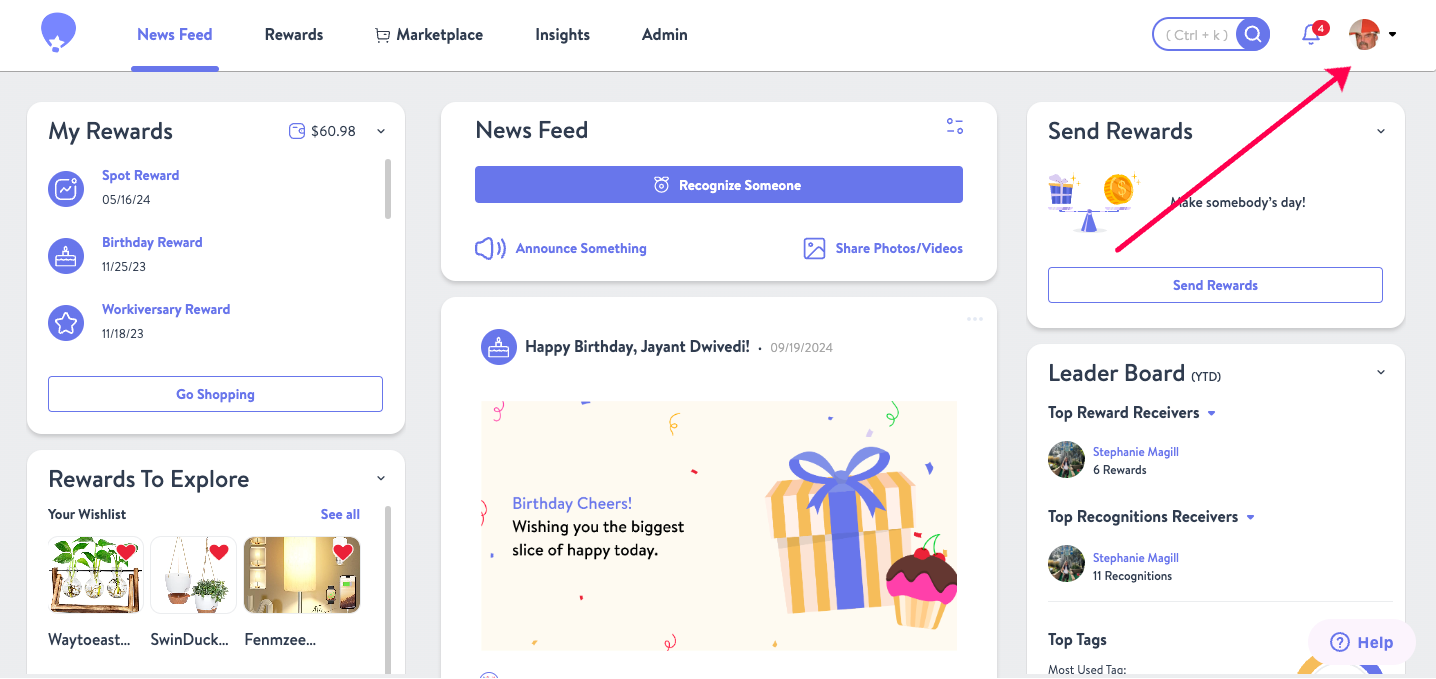Screen dimensions: 1436x679
Task: Click the Spot Reward chart icon
Action: (x=66, y=188)
